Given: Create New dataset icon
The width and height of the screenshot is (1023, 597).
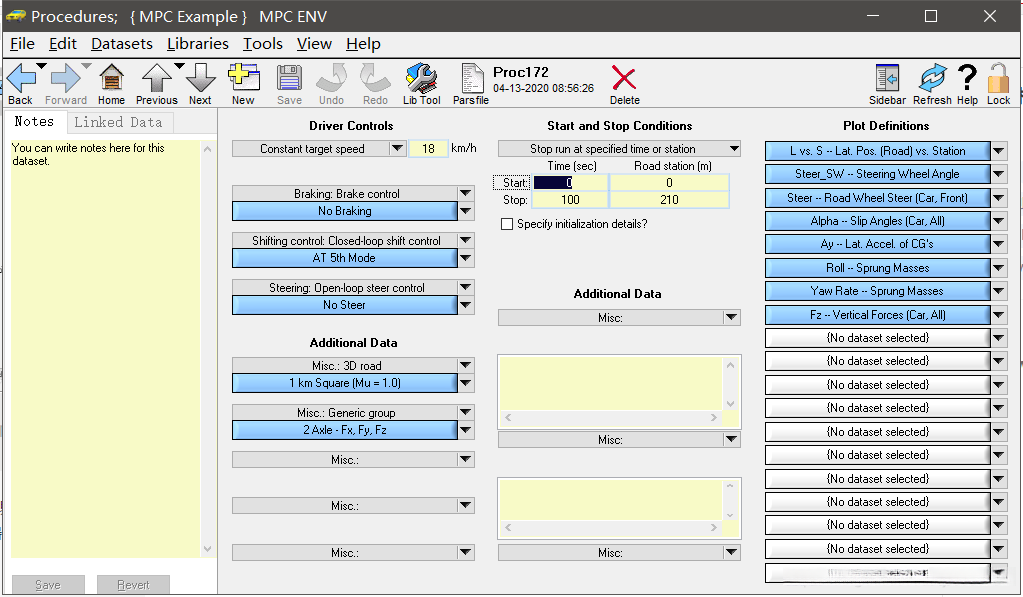Looking at the screenshot, I should tap(243, 78).
